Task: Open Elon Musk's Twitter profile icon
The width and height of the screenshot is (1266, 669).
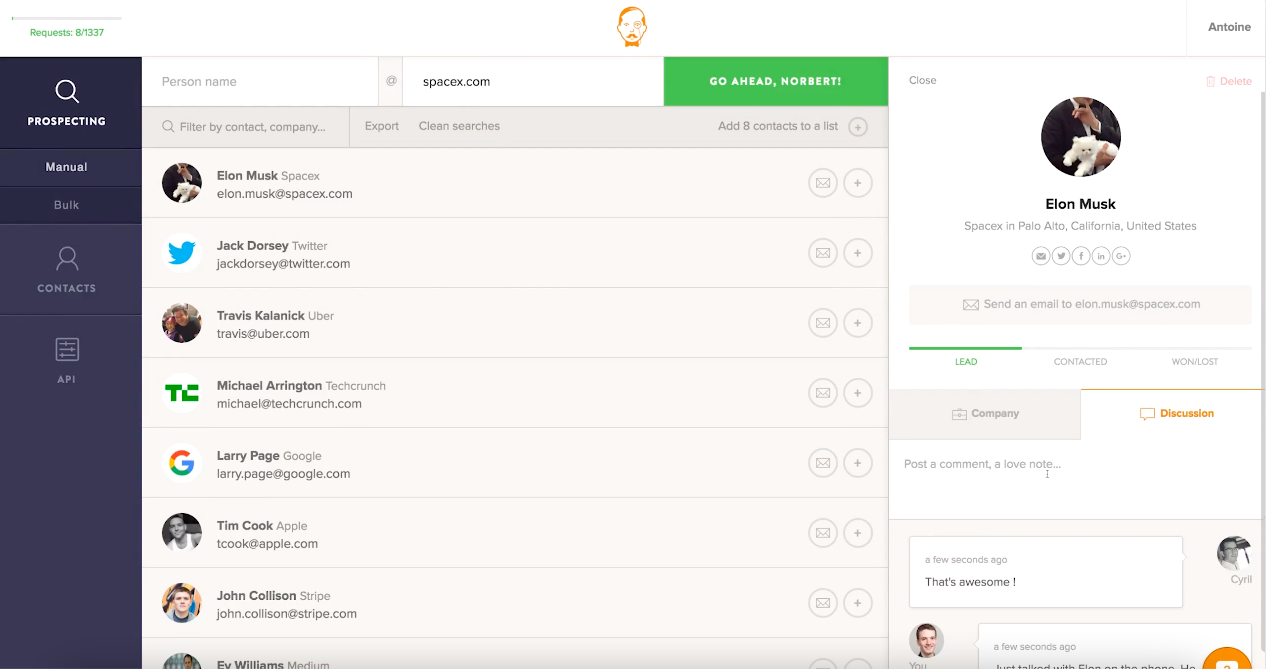Action: 1061,257
